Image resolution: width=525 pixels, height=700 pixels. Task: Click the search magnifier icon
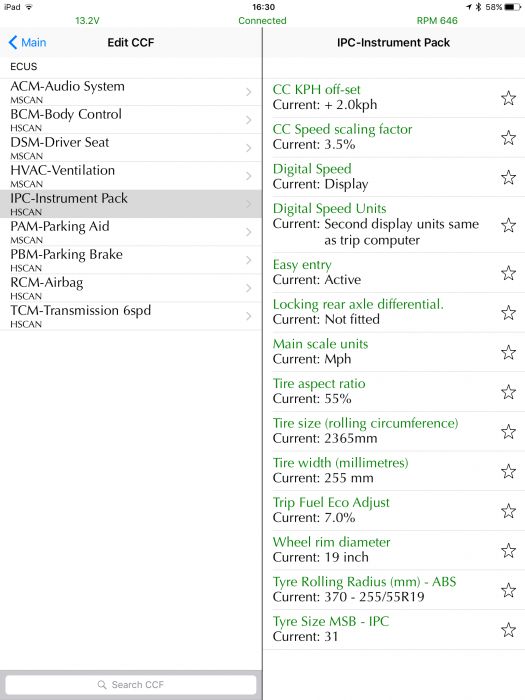(102, 684)
